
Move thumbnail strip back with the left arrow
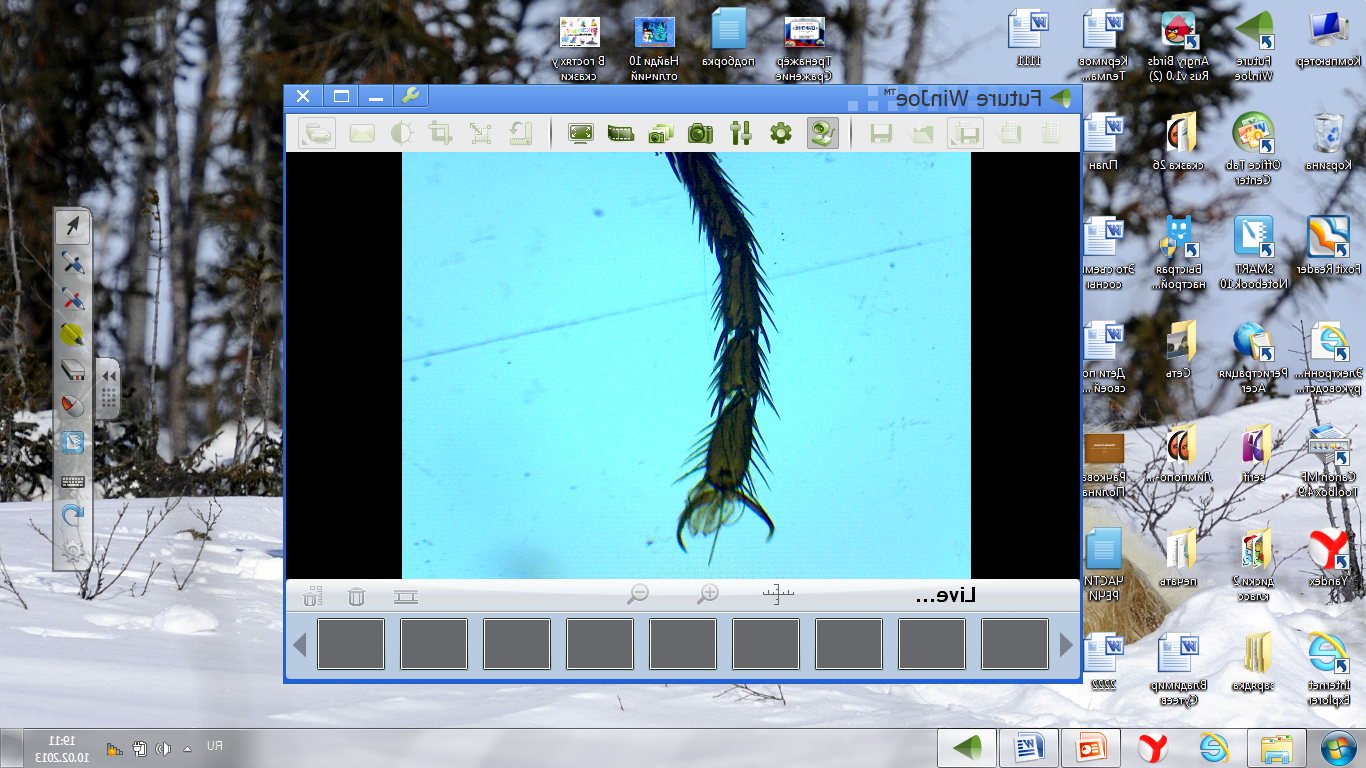(x=299, y=645)
